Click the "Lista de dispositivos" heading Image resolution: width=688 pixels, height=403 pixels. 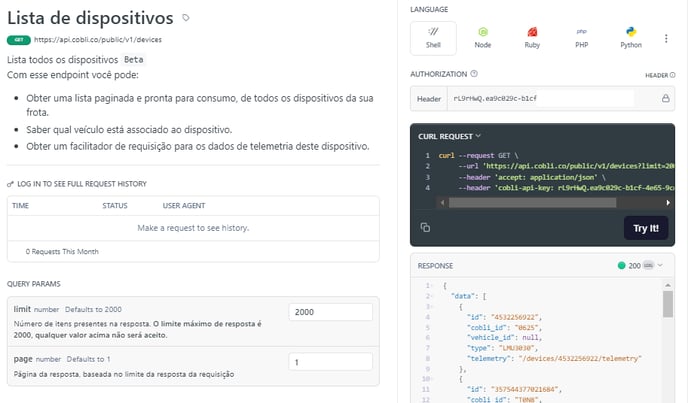pos(90,18)
